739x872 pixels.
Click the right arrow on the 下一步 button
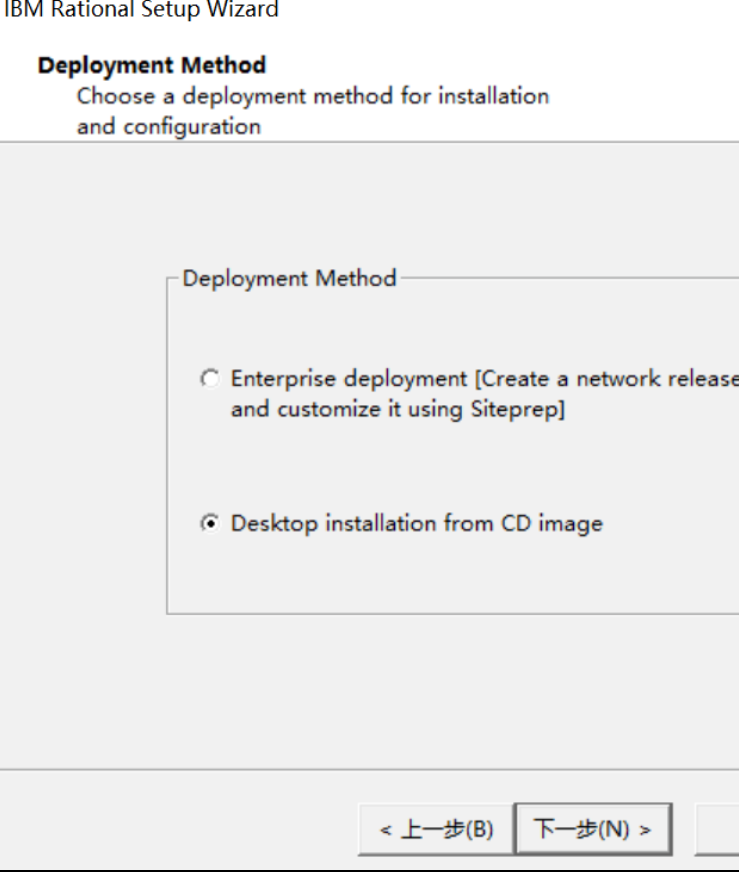(x=645, y=830)
